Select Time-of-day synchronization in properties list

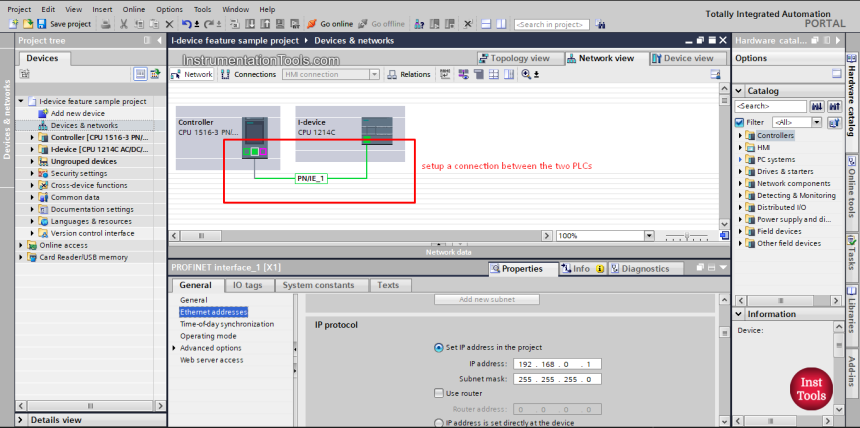[227, 324]
